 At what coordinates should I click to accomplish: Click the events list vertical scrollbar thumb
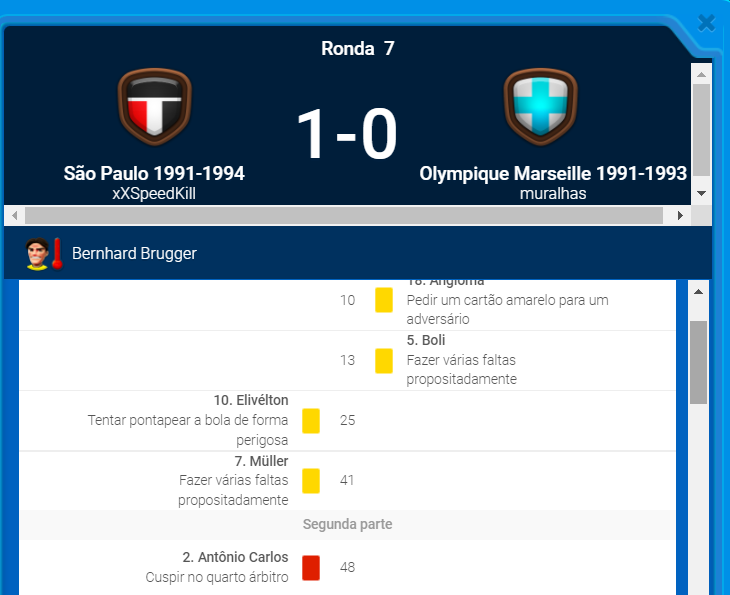[699, 360]
